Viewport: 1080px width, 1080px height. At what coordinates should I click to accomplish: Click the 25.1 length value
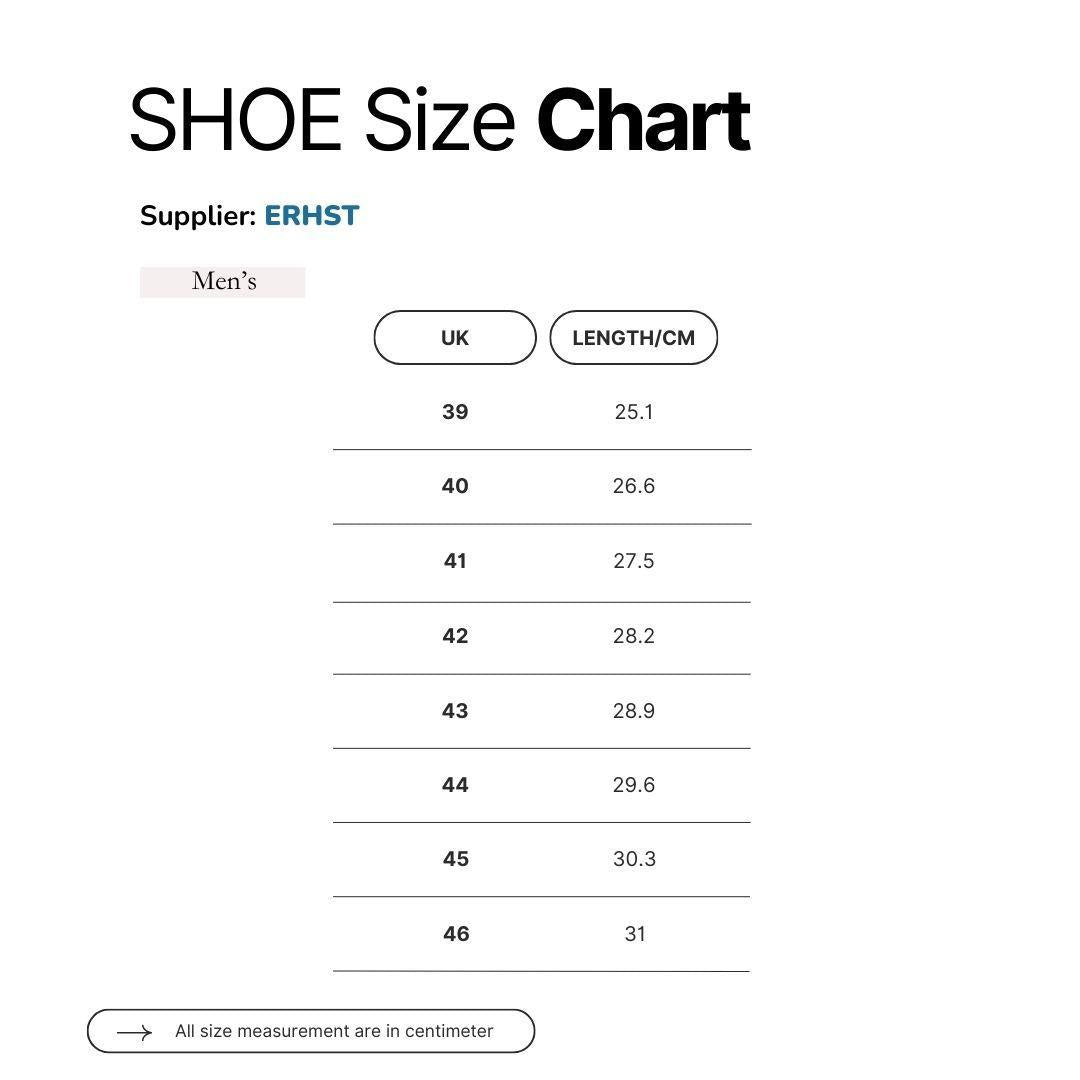pyautogui.click(x=634, y=412)
